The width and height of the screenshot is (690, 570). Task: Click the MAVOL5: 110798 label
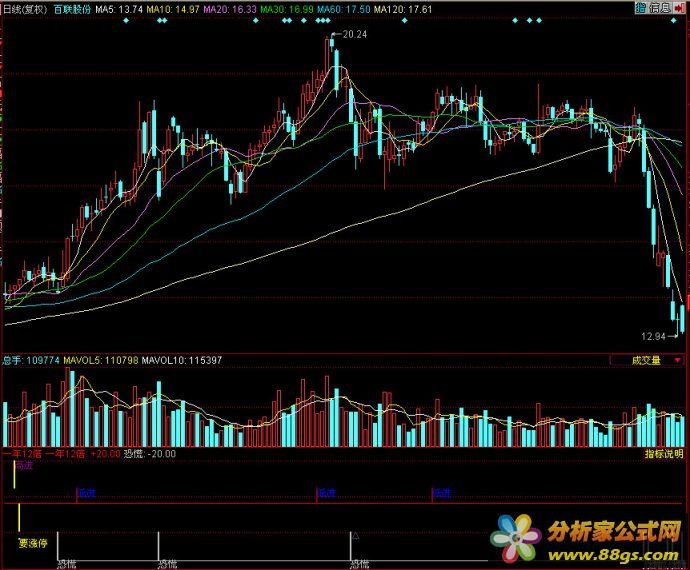pos(101,360)
